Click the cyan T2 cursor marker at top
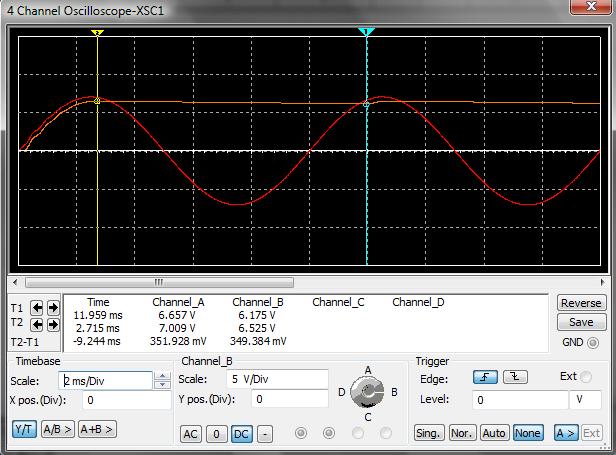 coord(366,33)
